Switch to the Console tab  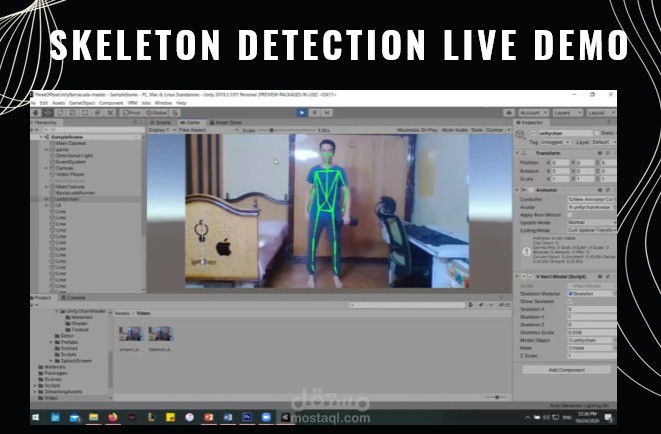73,297
